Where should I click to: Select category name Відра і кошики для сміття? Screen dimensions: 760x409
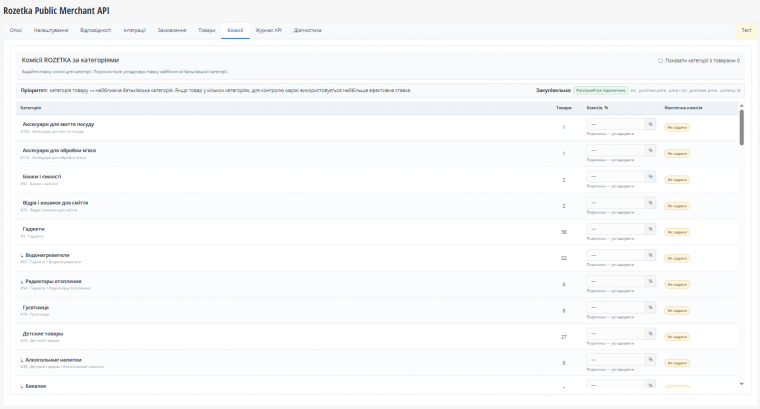55,203
